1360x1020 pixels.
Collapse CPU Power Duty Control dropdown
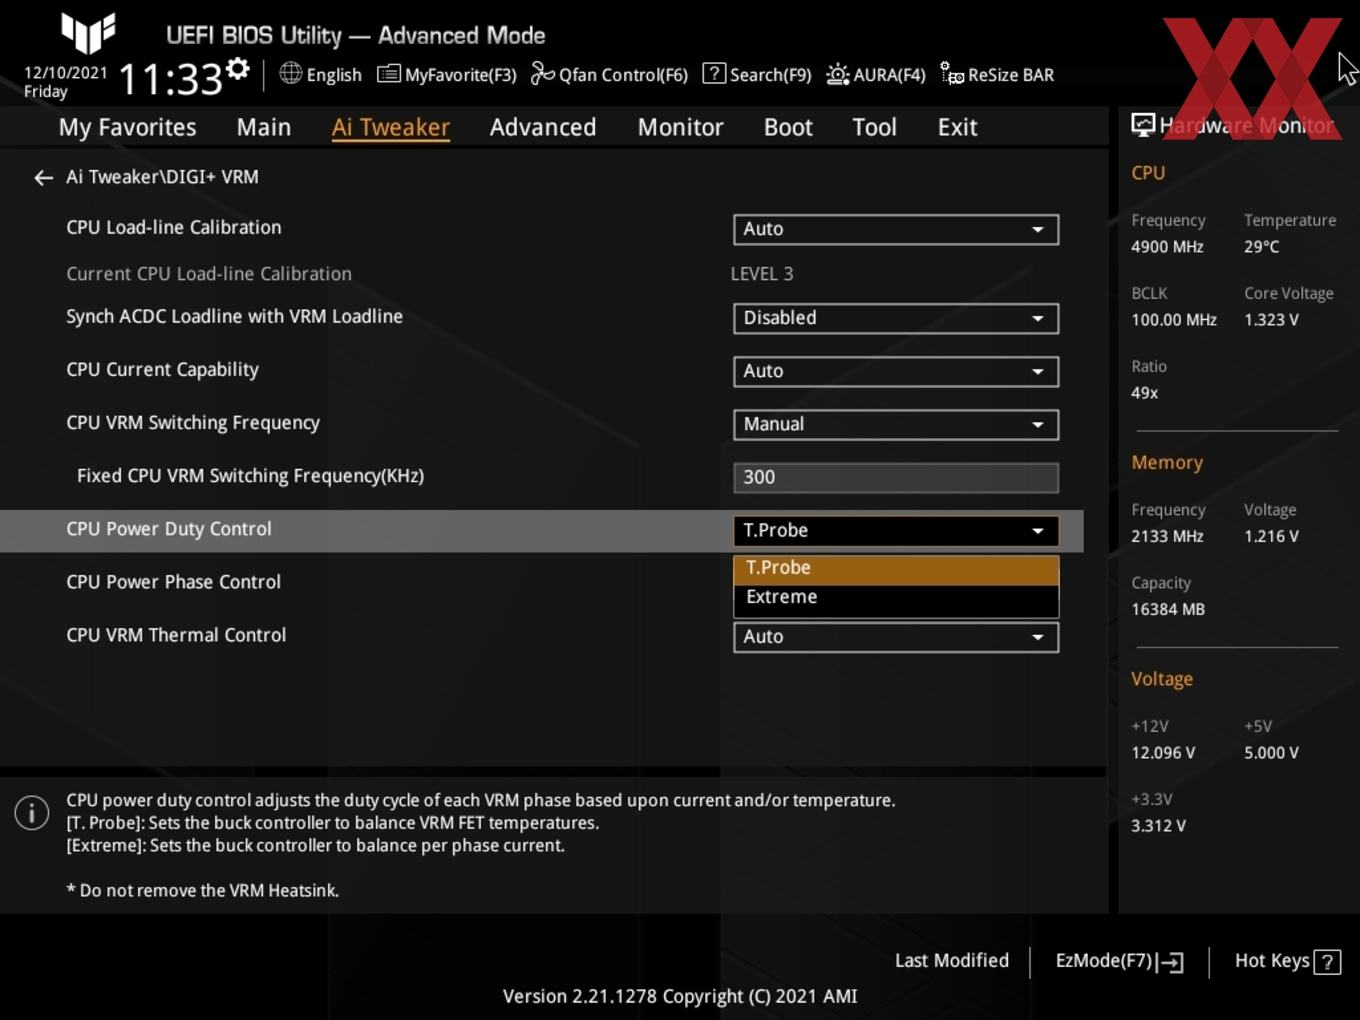coord(896,530)
